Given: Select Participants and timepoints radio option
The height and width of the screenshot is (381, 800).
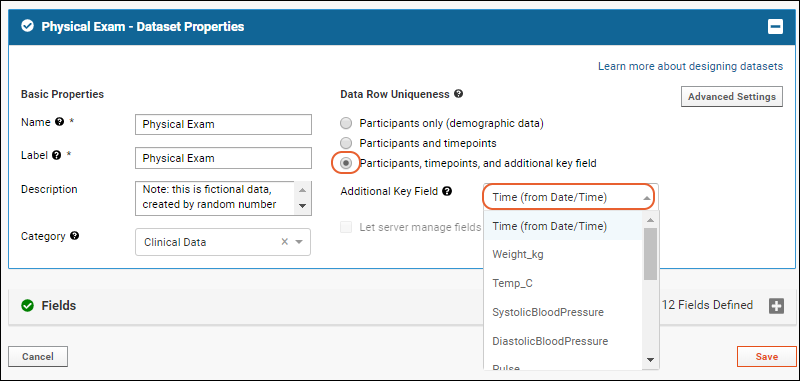Looking at the screenshot, I should tap(346, 143).
